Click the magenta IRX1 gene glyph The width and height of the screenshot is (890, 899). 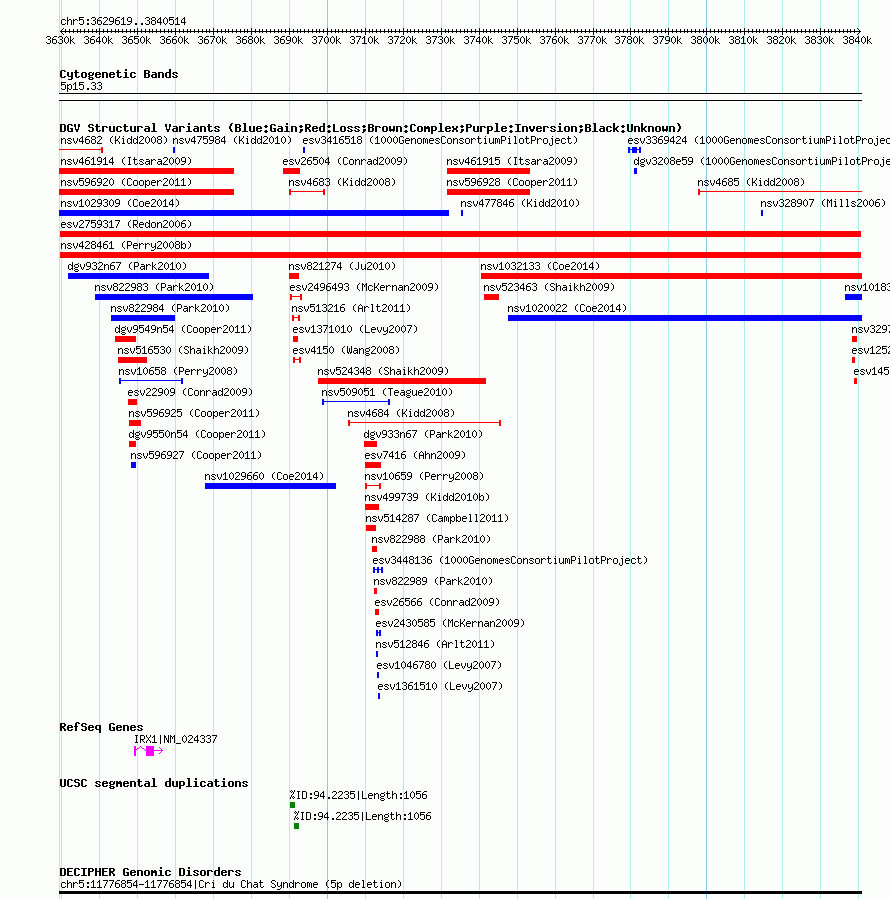tap(149, 751)
